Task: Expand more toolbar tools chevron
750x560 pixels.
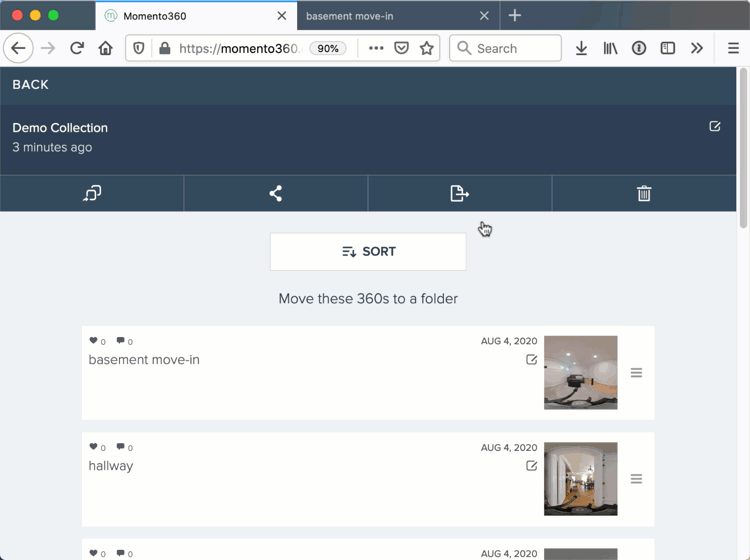Action: click(696, 48)
